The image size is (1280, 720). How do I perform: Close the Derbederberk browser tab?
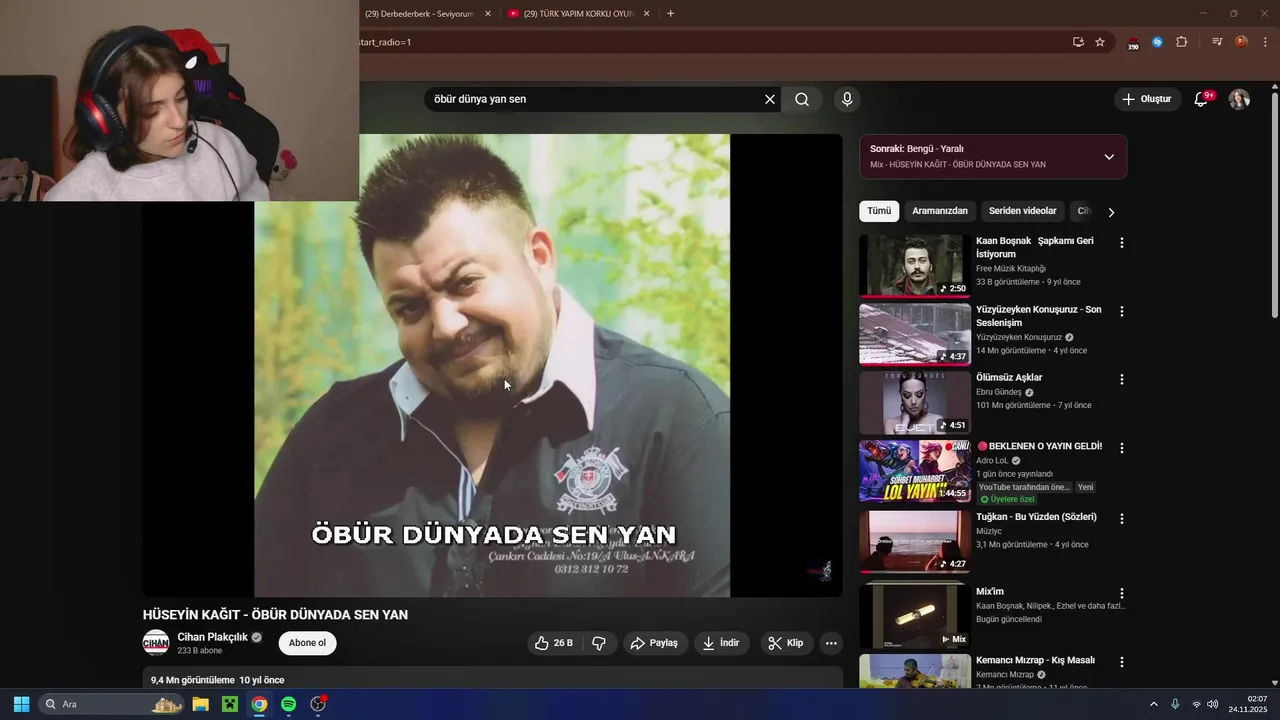[x=488, y=14]
